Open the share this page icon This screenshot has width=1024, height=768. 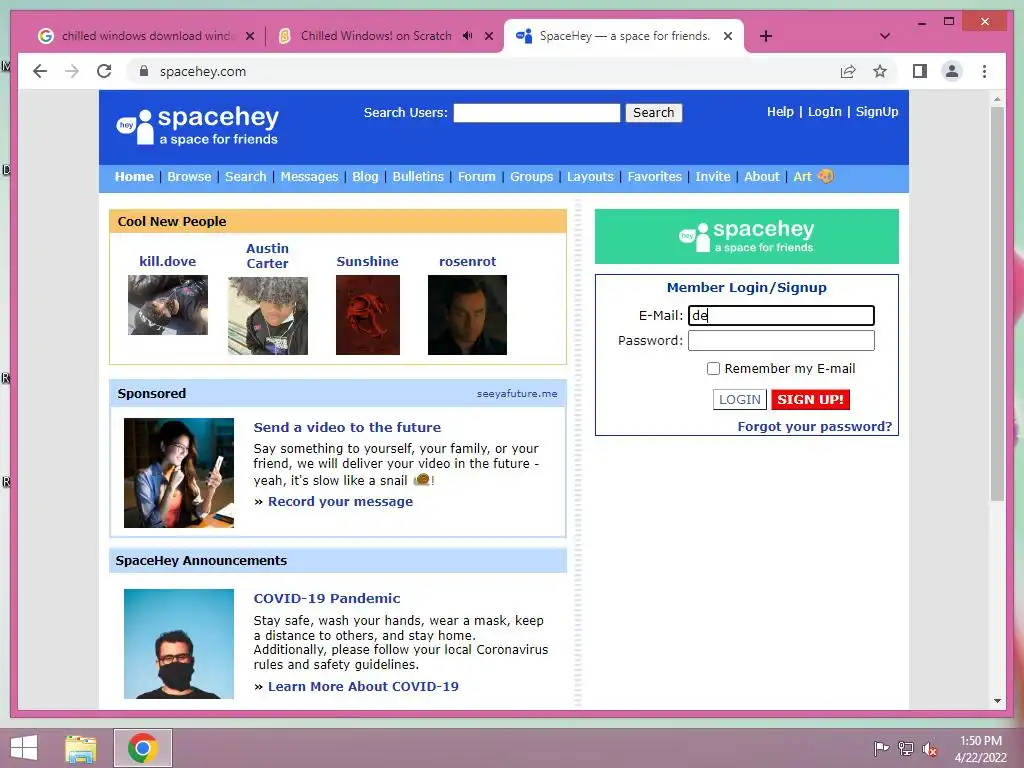848,71
